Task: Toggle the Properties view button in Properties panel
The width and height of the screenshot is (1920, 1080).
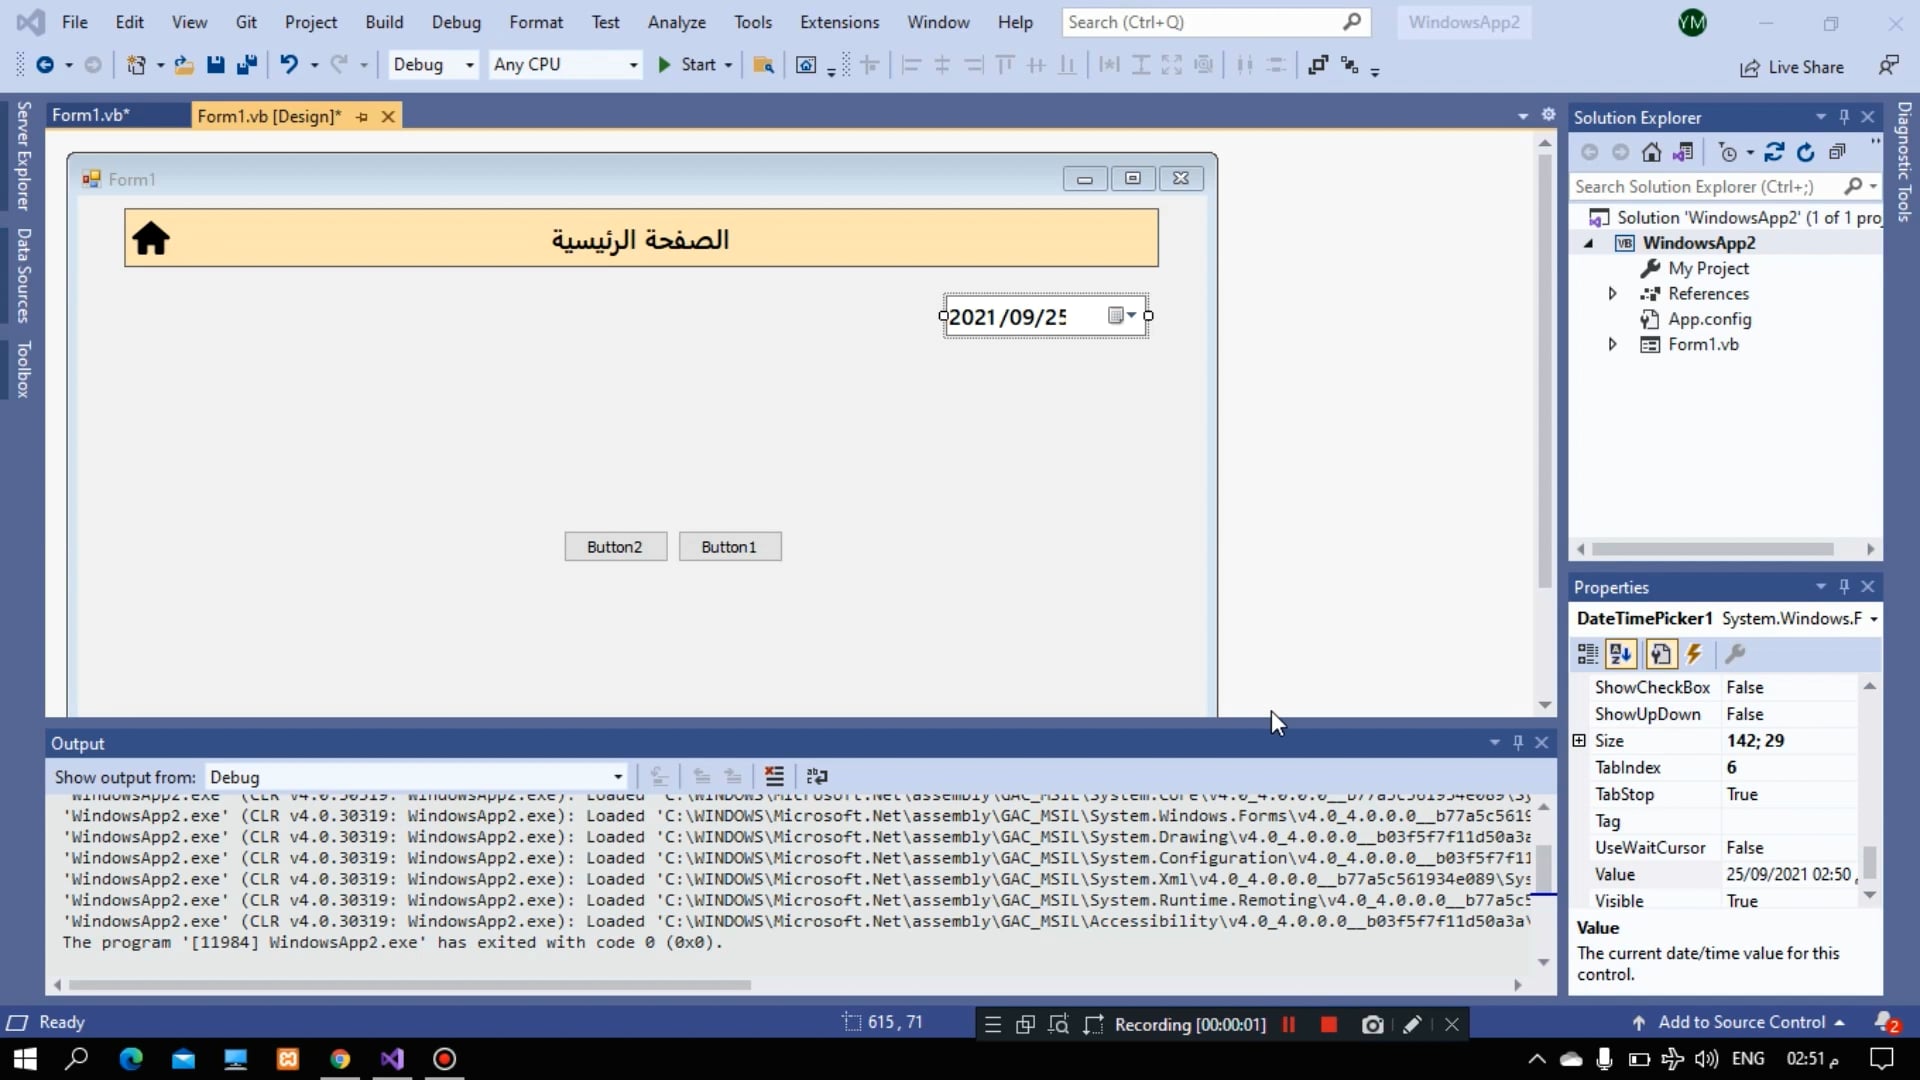Action: pos(1661,654)
